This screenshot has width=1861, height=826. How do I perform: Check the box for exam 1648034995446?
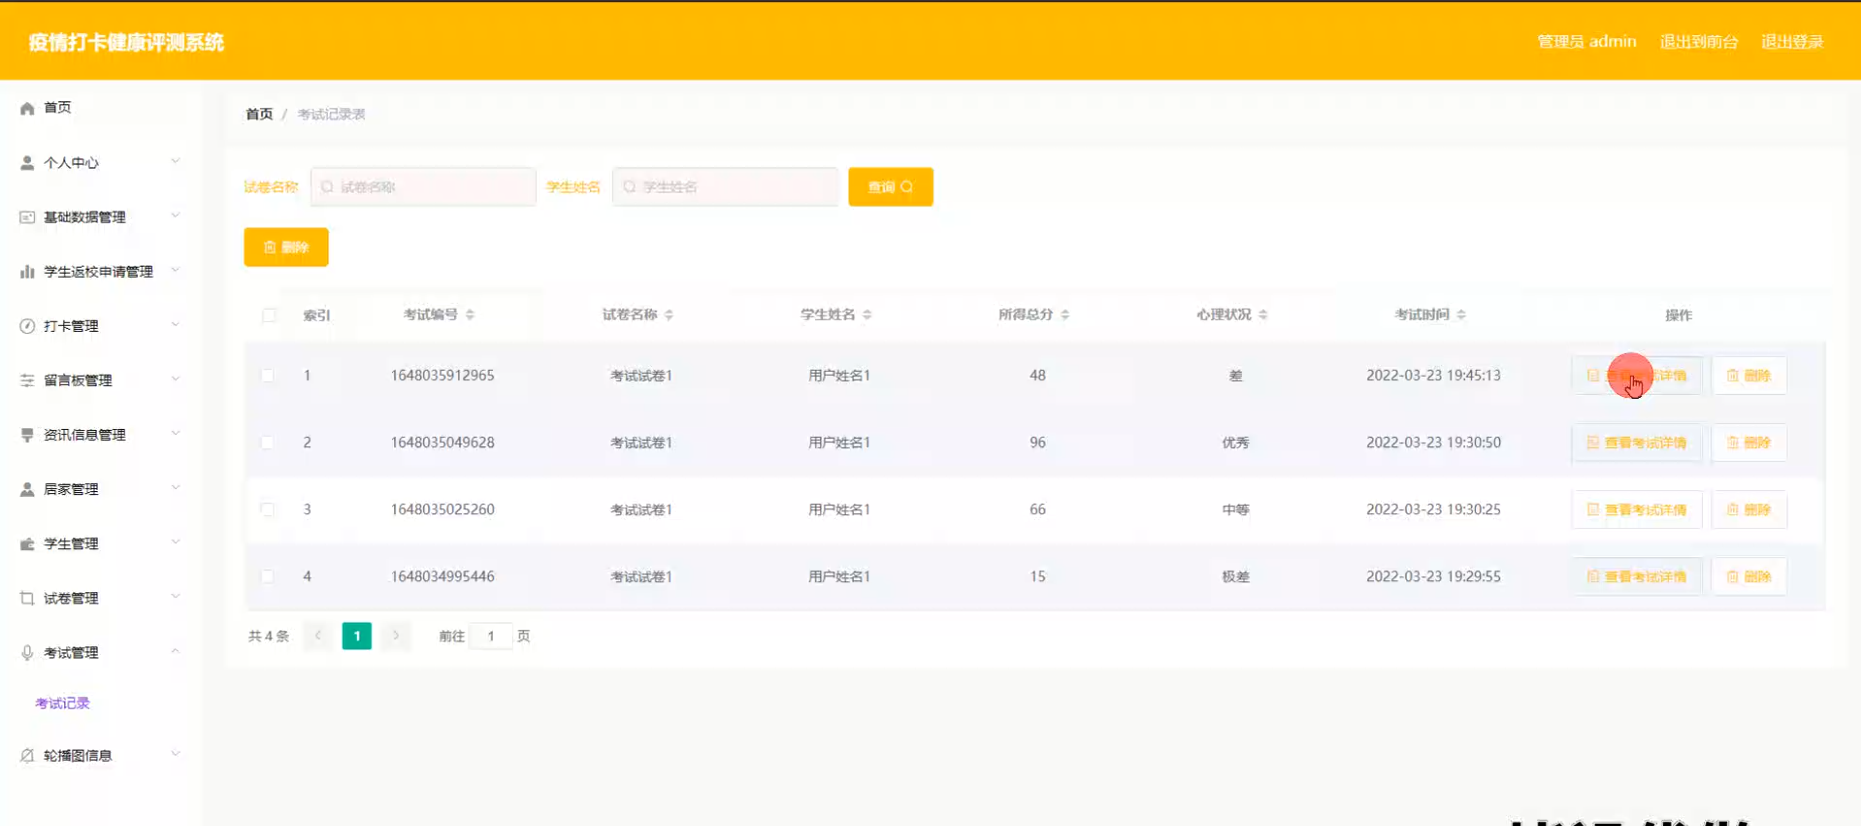(267, 576)
